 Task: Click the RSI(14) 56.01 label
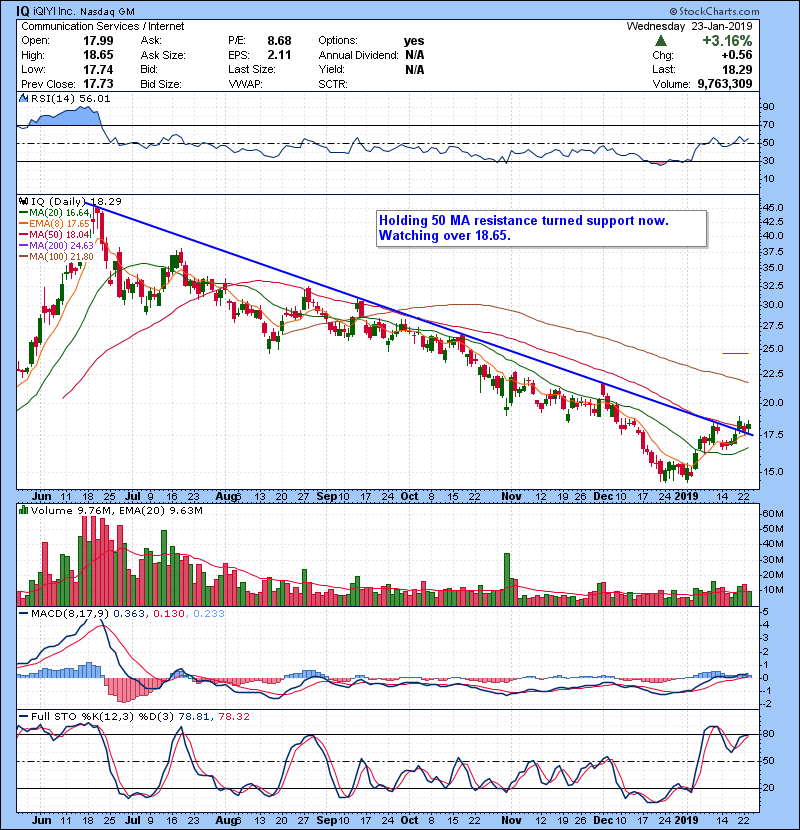click(x=70, y=98)
